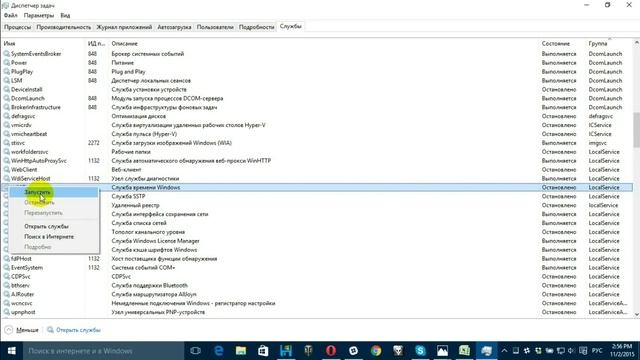640x360 pixels.
Task: Choose Поиск в Интернете in context menu
Action: click(54, 236)
